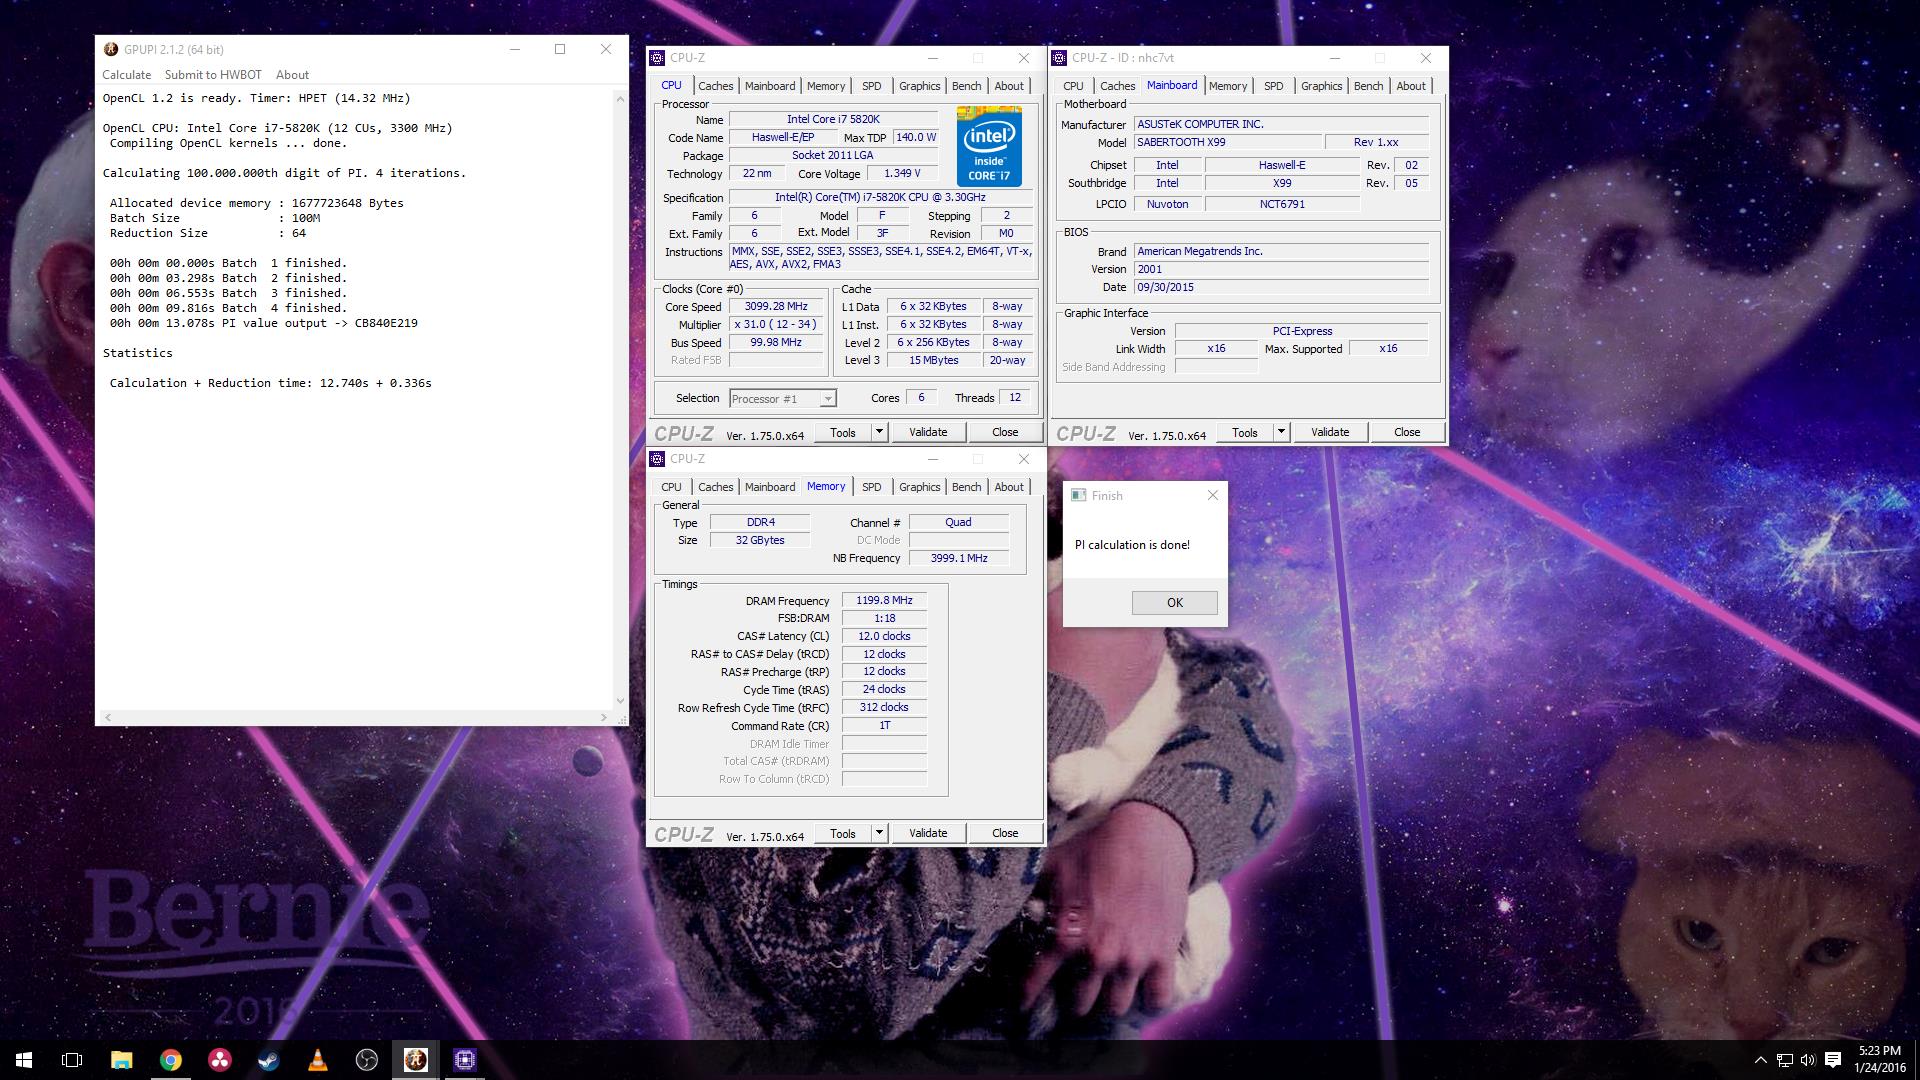1920x1080 pixels.
Task: Switch to Bench tab in CPU window
Action: pos(967,86)
